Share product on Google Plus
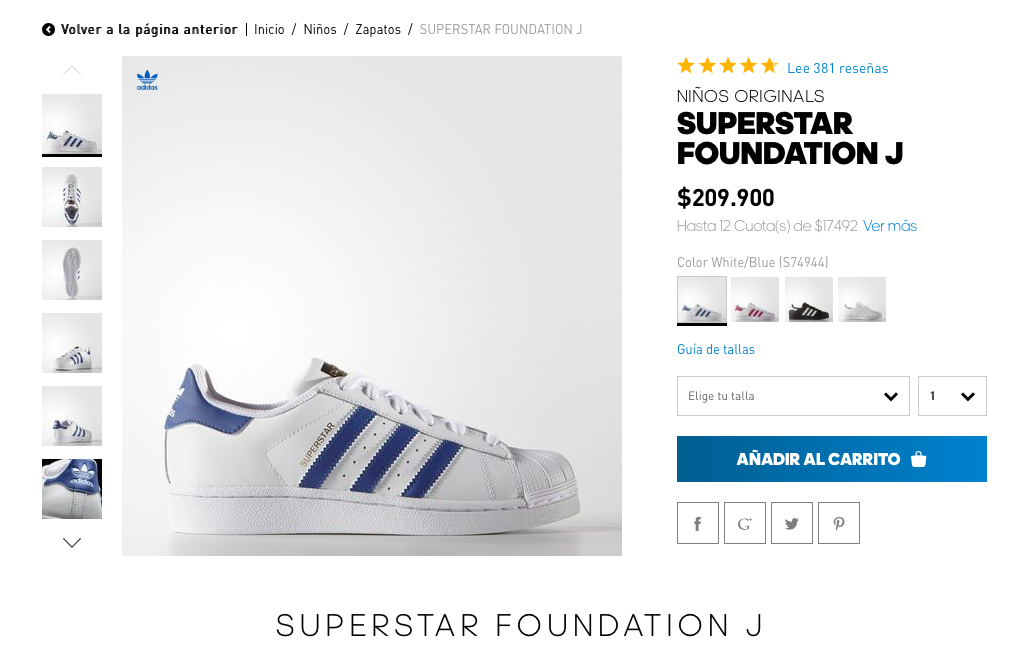This screenshot has height=658, width=1023. pos(744,523)
